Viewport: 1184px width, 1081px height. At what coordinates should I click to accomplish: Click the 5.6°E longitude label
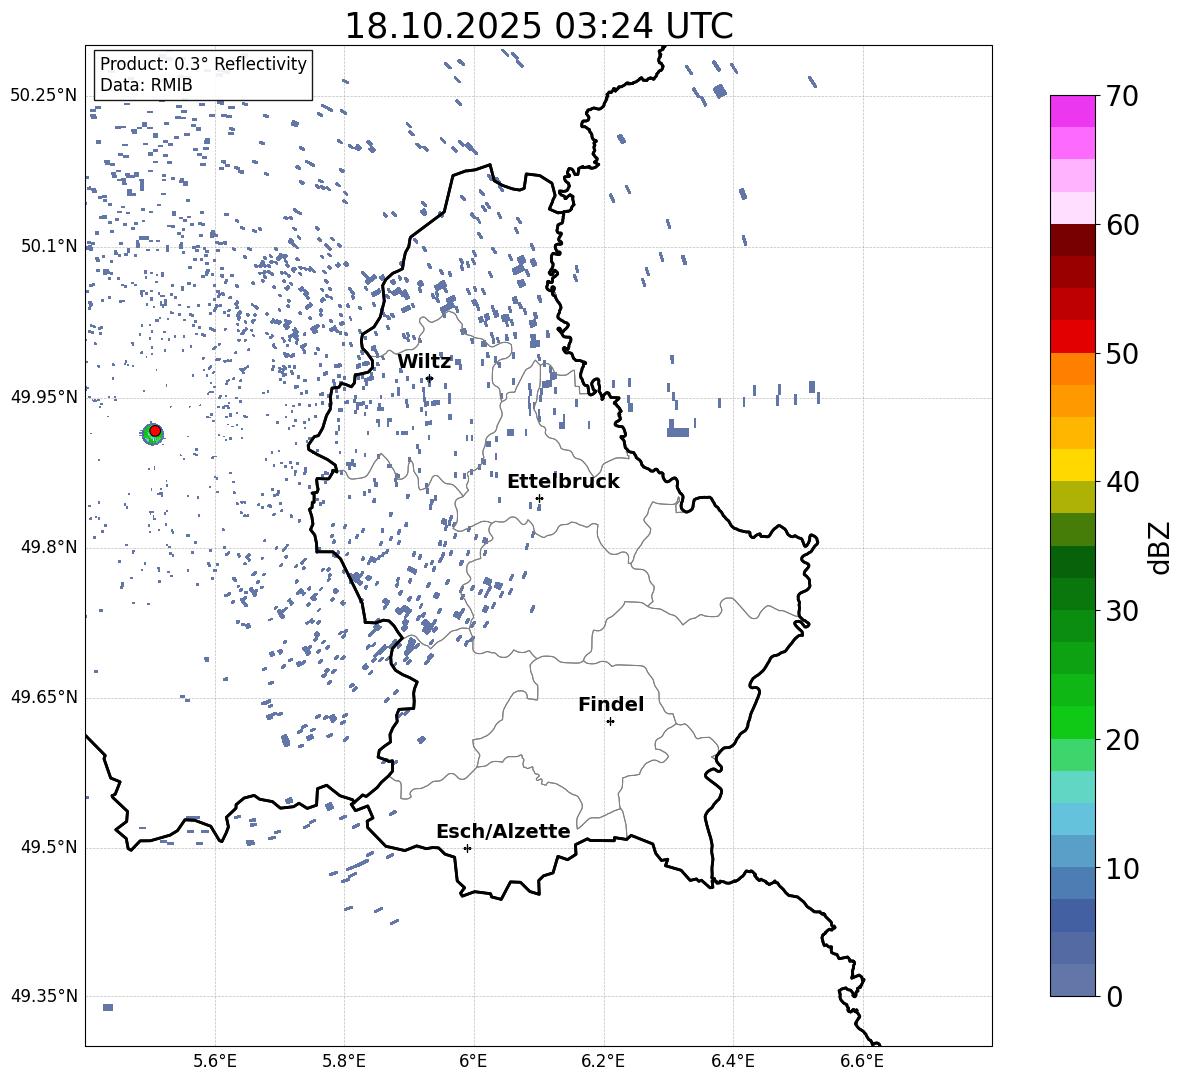coord(215,1062)
